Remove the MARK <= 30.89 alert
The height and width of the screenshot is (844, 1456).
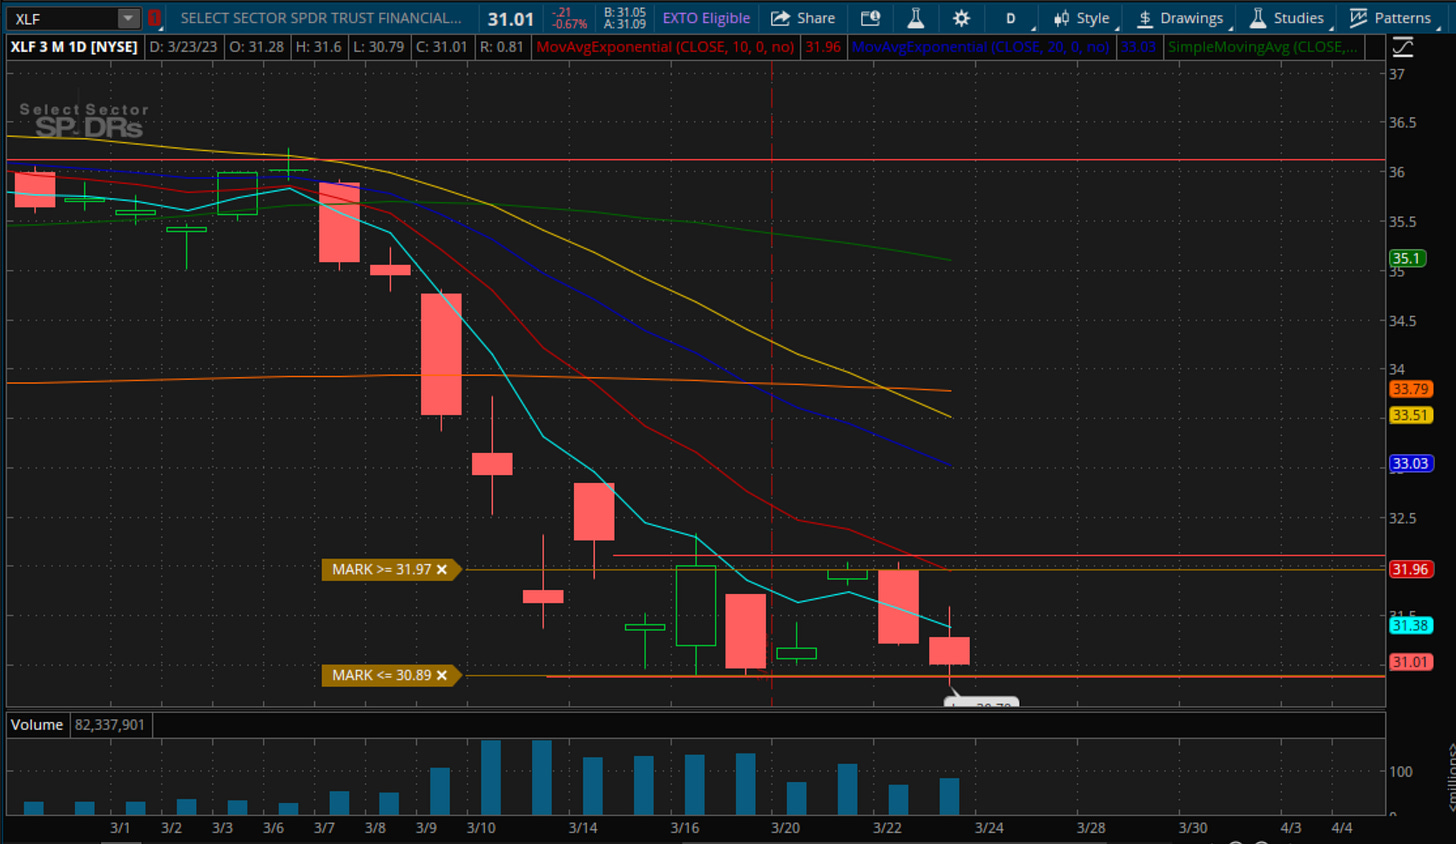click(x=442, y=675)
